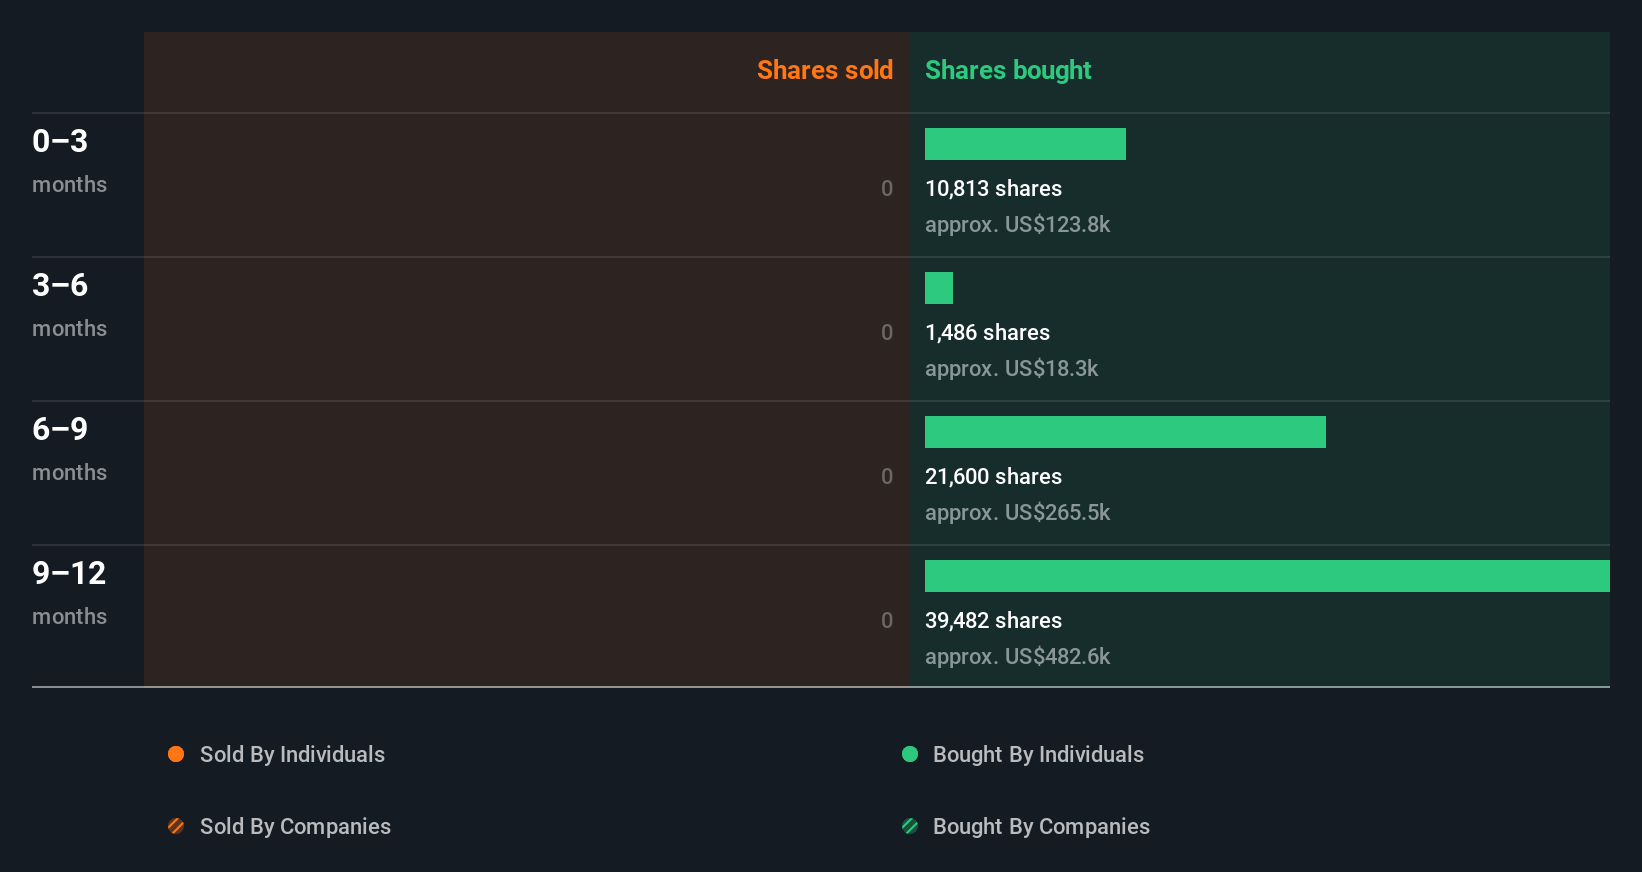The height and width of the screenshot is (872, 1642).
Task: Click the striped Sold By Companies legend icon
Action: point(176,826)
